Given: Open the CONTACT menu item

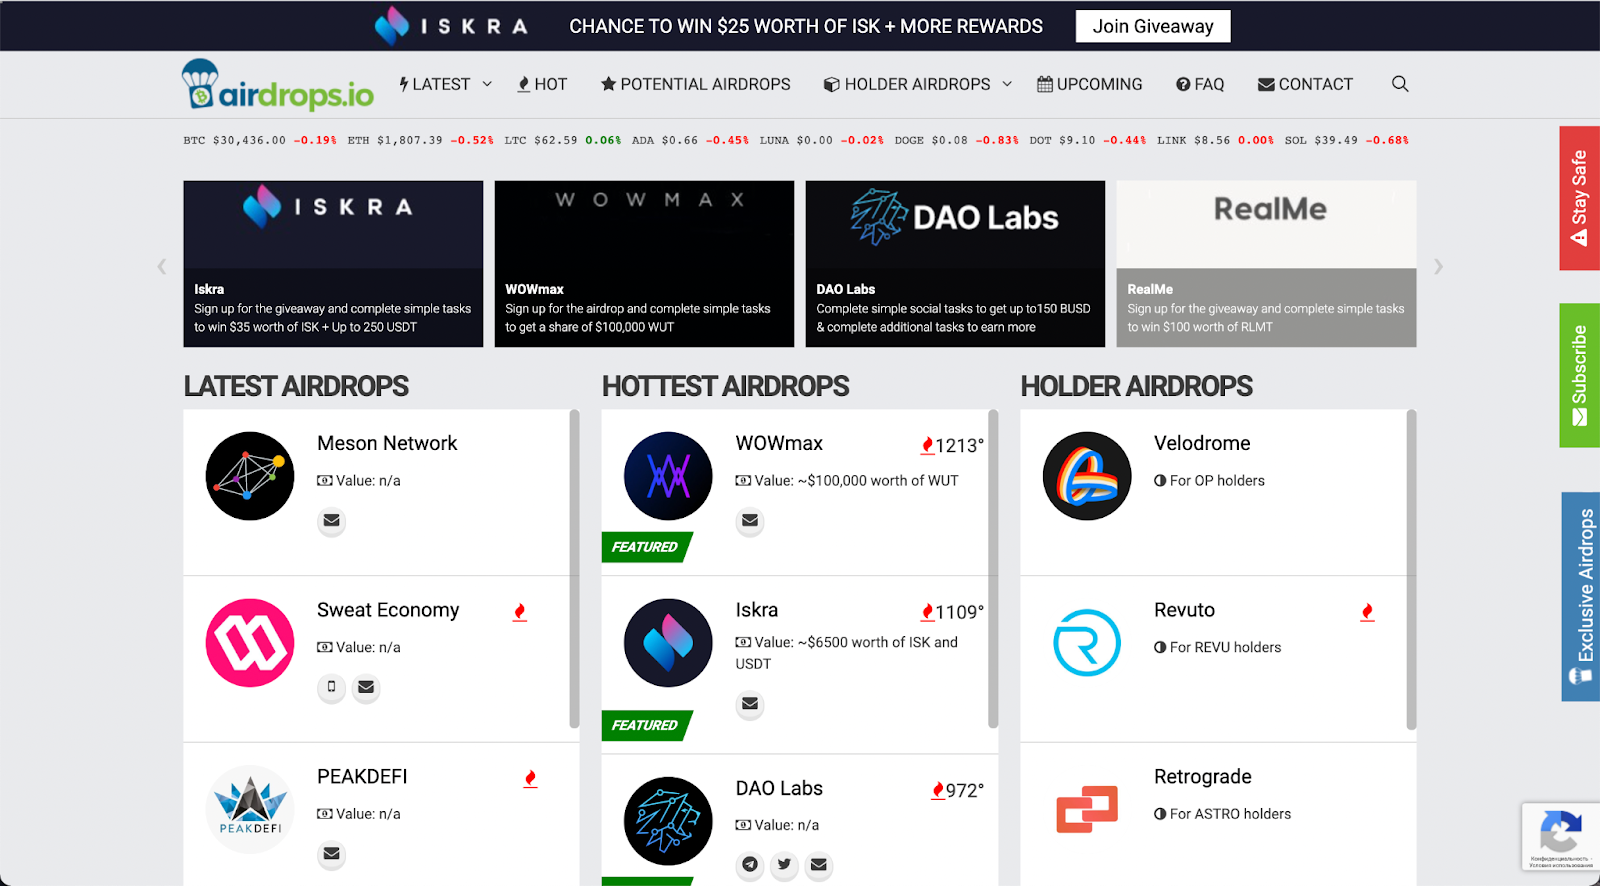Looking at the screenshot, I should [x=1305, y=84].
